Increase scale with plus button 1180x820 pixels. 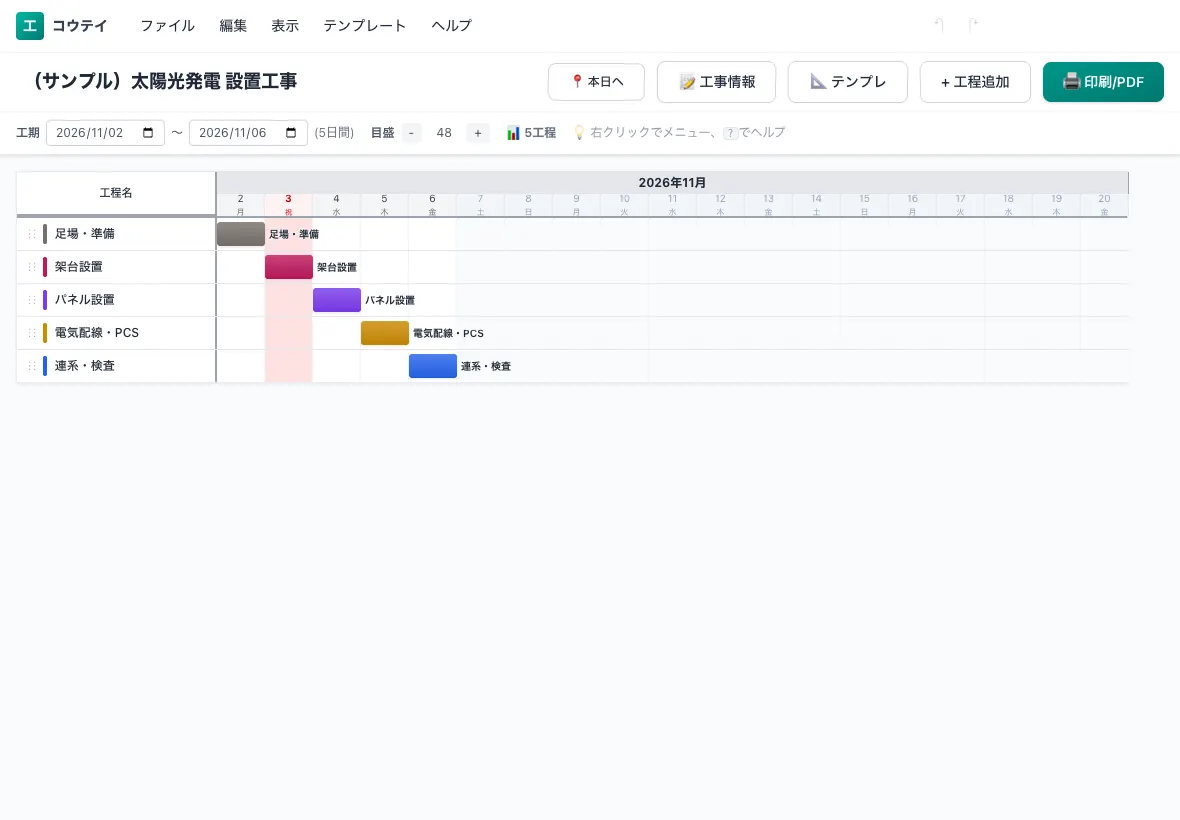click(478, 133)
